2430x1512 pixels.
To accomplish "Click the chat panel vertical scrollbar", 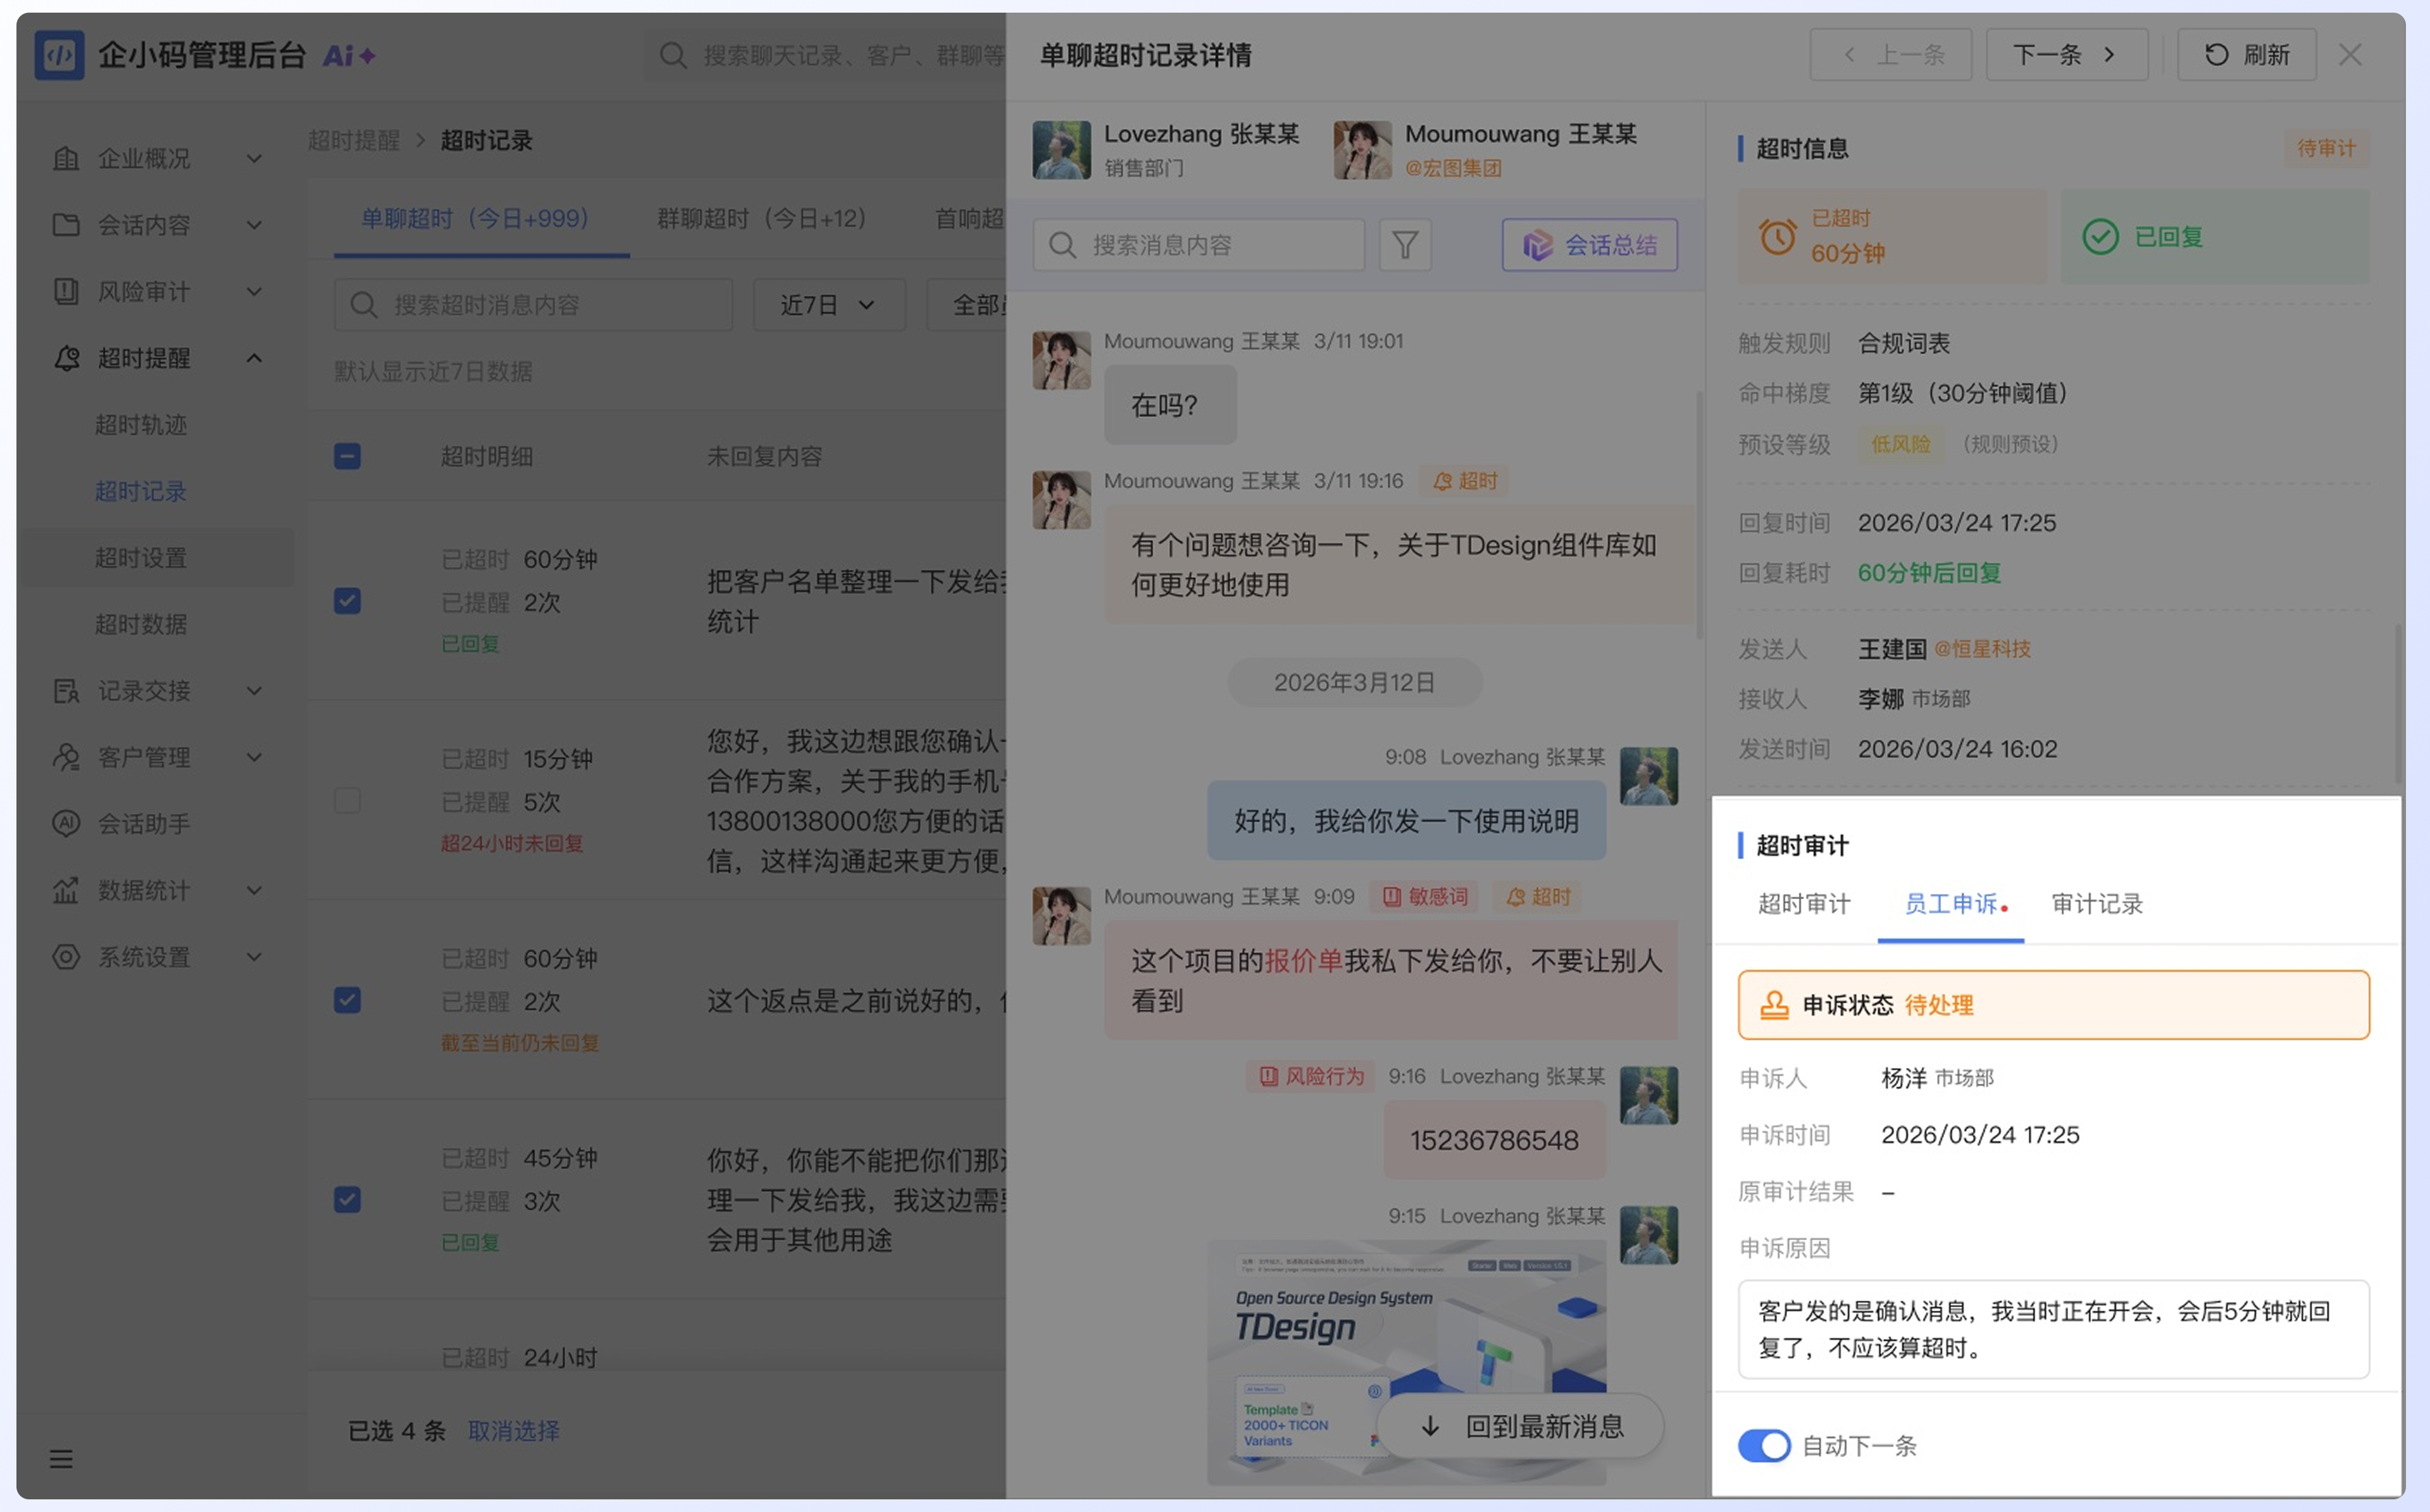I will tap(1699, 516).
